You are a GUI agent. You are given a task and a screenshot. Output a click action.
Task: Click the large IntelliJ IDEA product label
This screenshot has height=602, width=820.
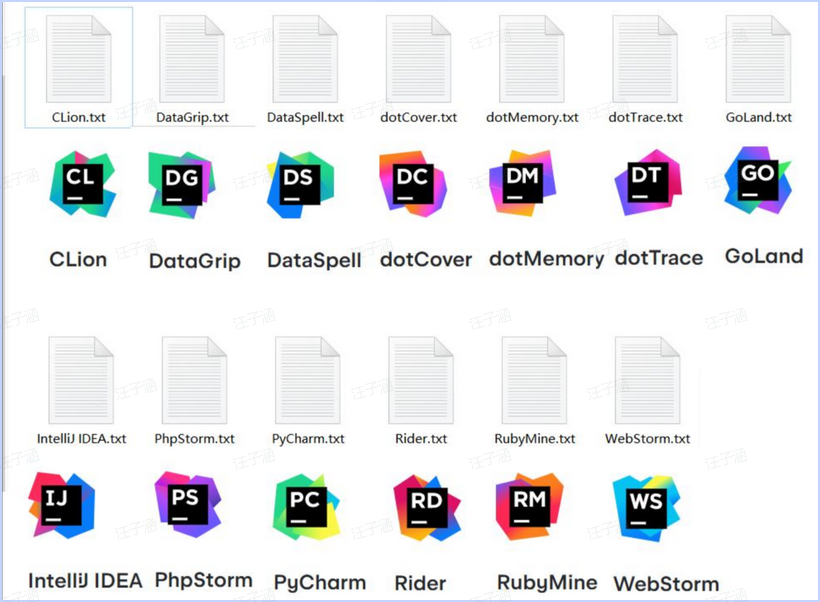click(x=85, y=581)
